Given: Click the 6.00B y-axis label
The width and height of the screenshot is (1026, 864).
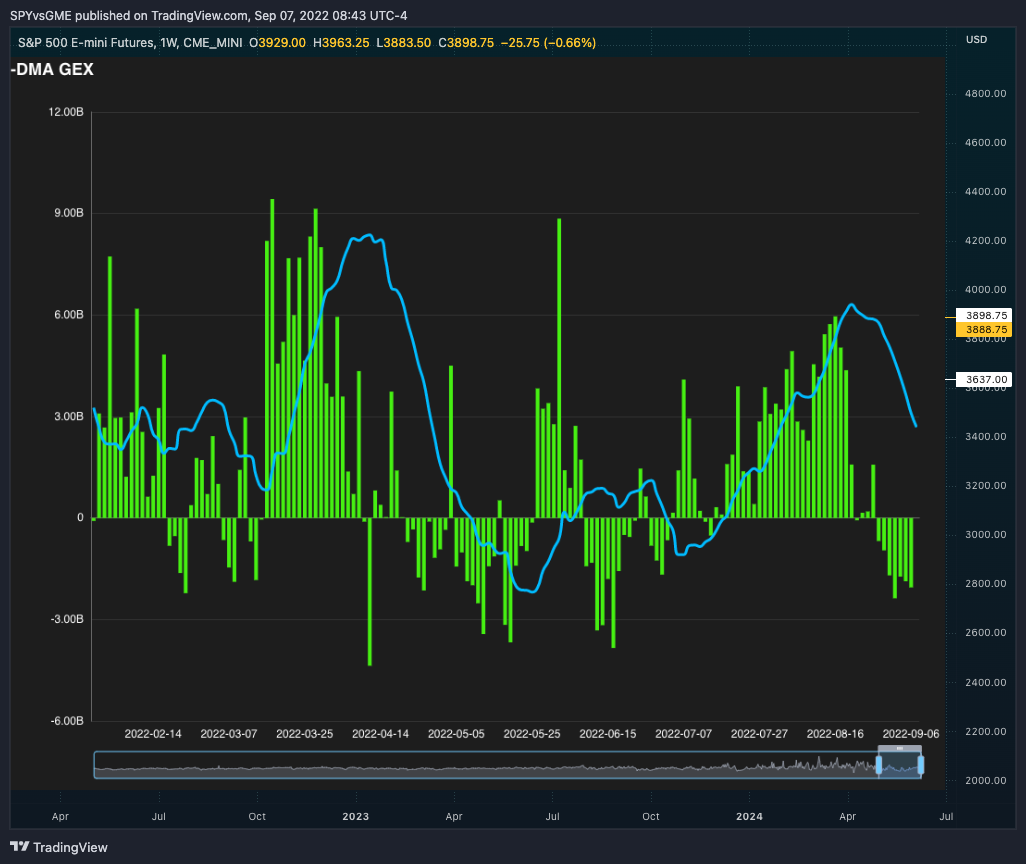Looking at the screenshot, I should click(69, 315).
